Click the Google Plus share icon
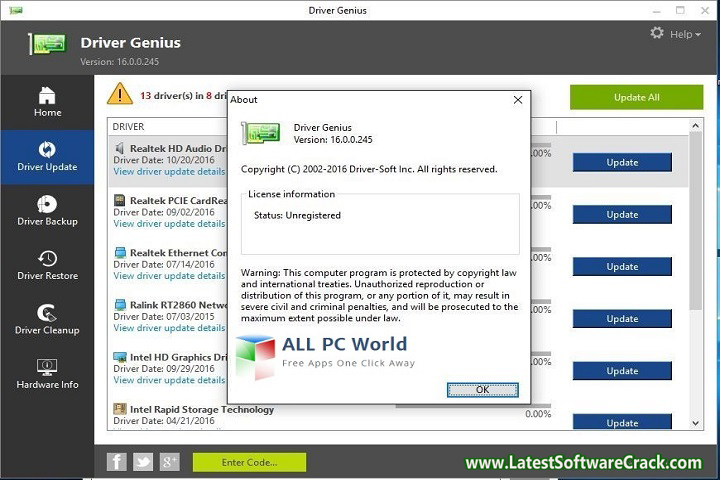Screen dimensions: 720x480 (x=169, y=461)
